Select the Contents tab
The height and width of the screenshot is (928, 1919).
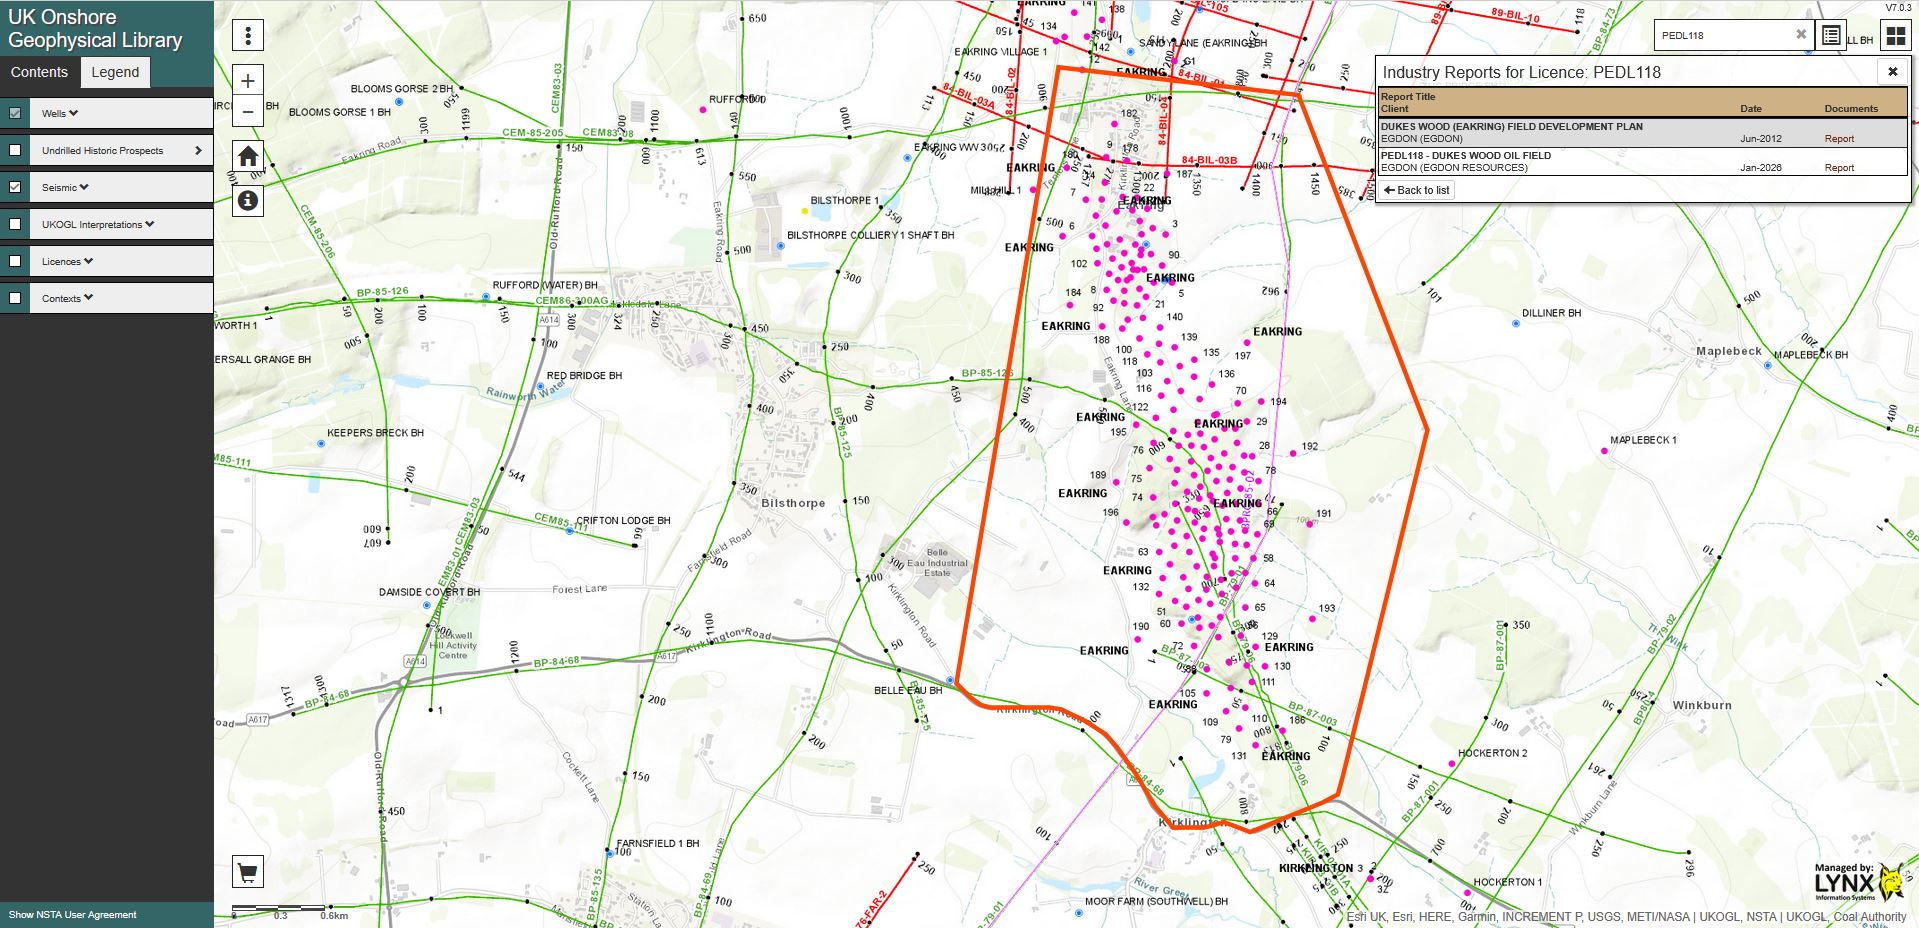(x=39, y=72)
